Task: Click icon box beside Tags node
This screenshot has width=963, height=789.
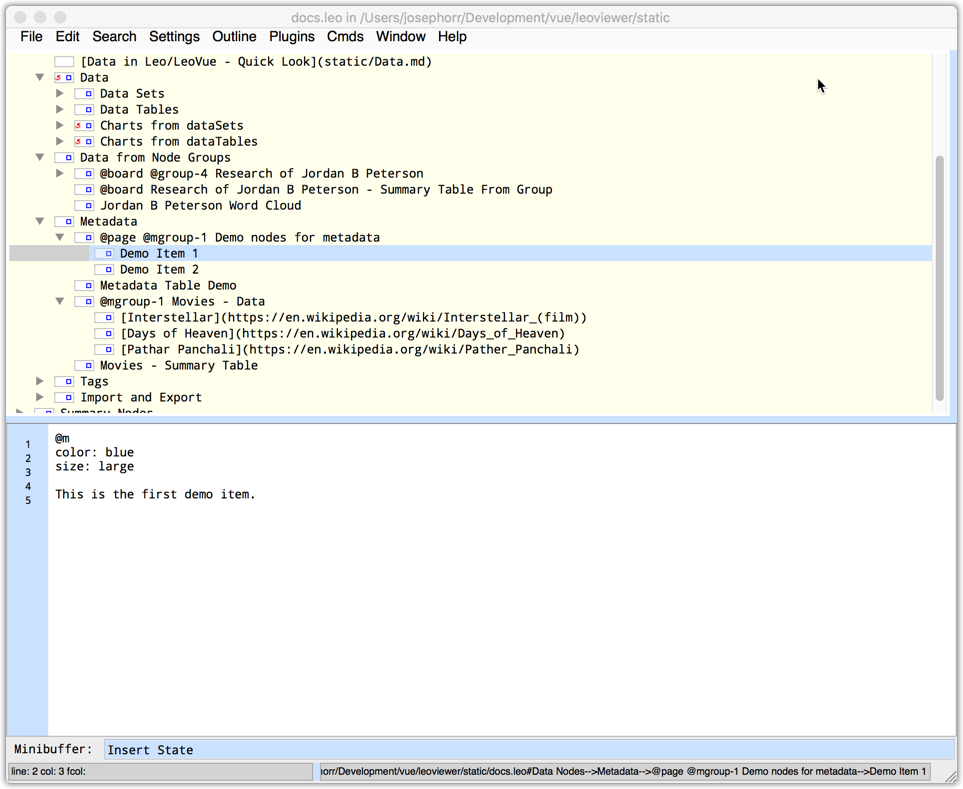Action: [x=64, y=381]
